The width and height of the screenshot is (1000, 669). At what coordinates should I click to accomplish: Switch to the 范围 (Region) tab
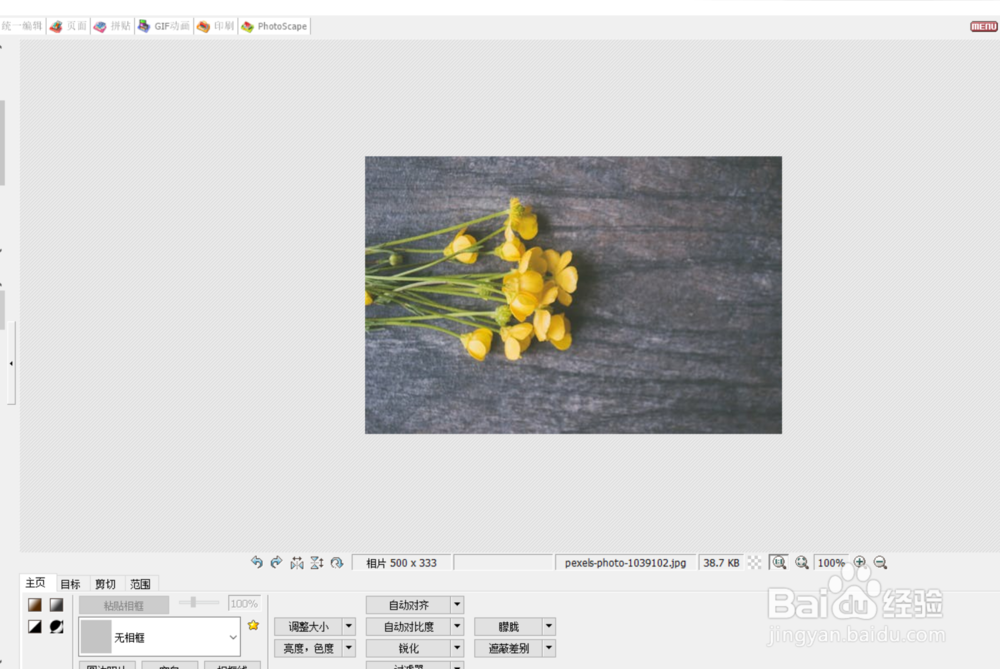click(140, 584)
